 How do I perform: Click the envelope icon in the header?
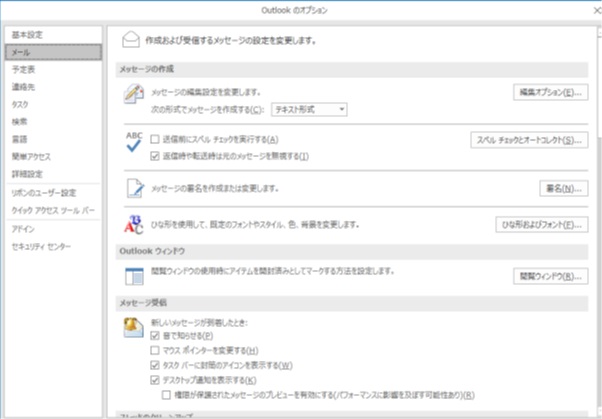[x=130, y=40]
